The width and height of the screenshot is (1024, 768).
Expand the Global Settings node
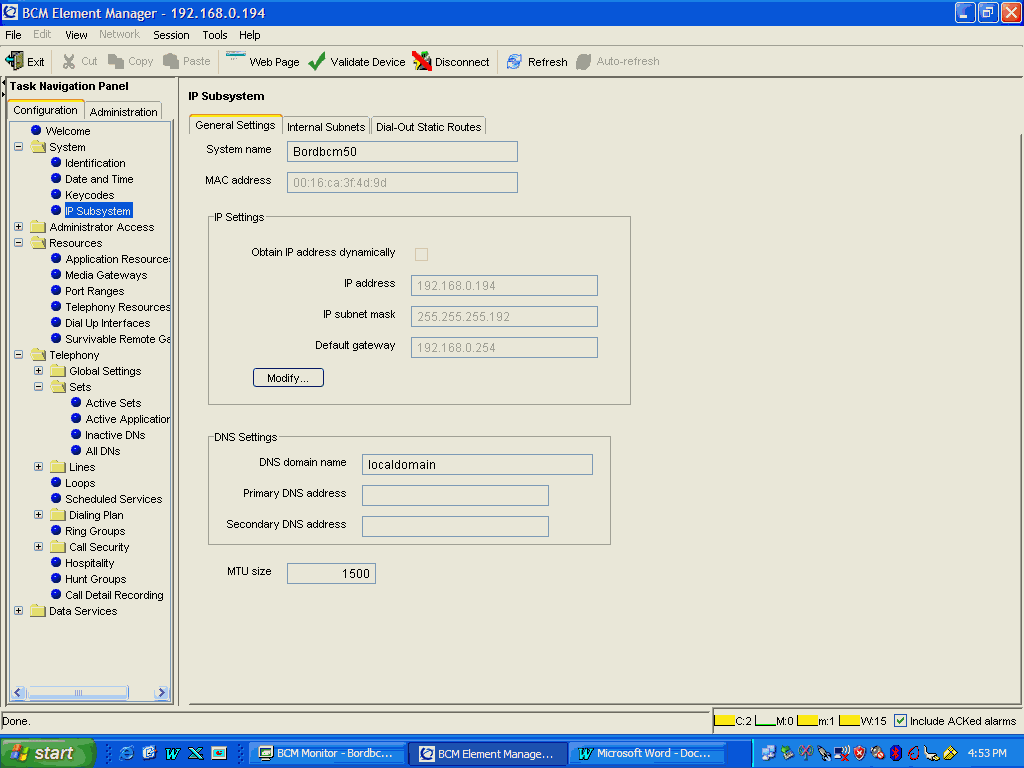(39, 371)
